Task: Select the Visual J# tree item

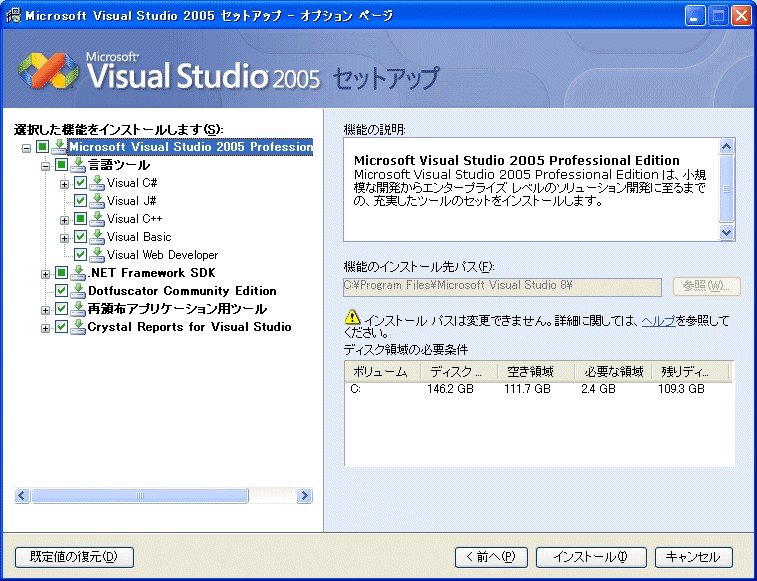Action: pyautogui.click(x=131, y=201)
